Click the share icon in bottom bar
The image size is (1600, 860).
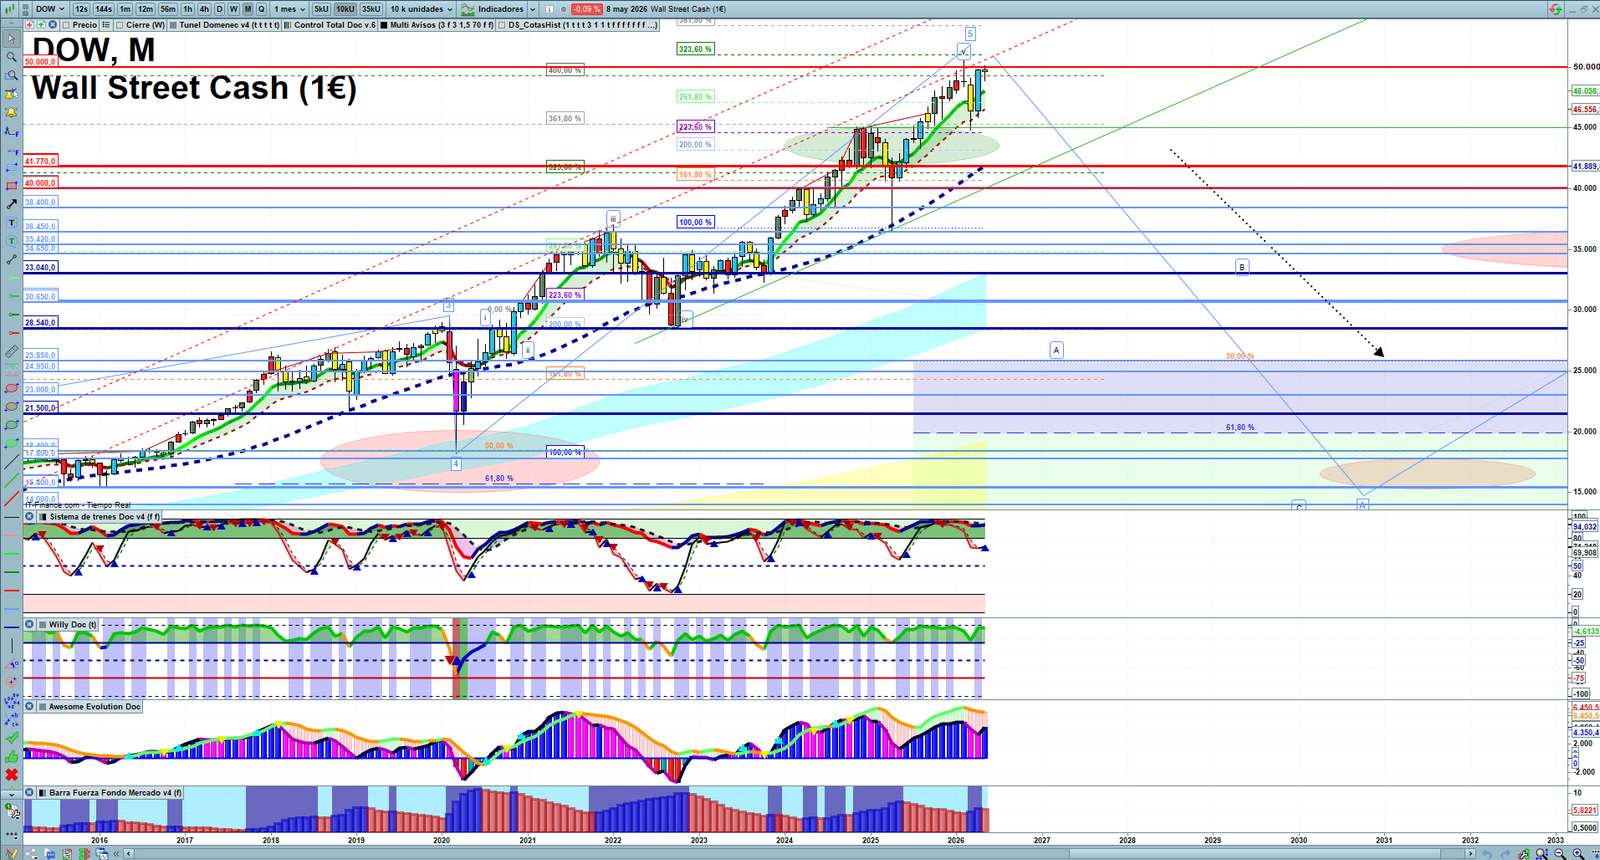[31, 854]
